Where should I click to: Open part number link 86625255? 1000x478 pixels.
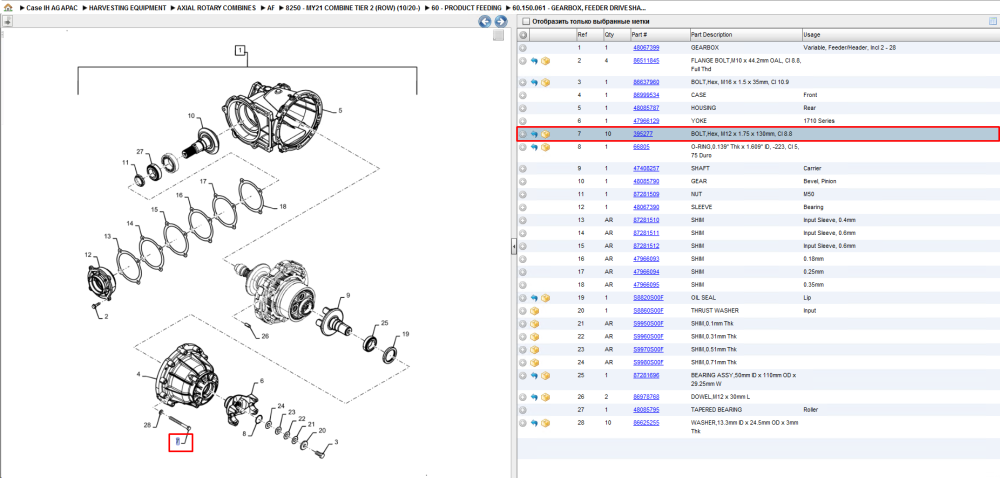click(x=646, y=423)
